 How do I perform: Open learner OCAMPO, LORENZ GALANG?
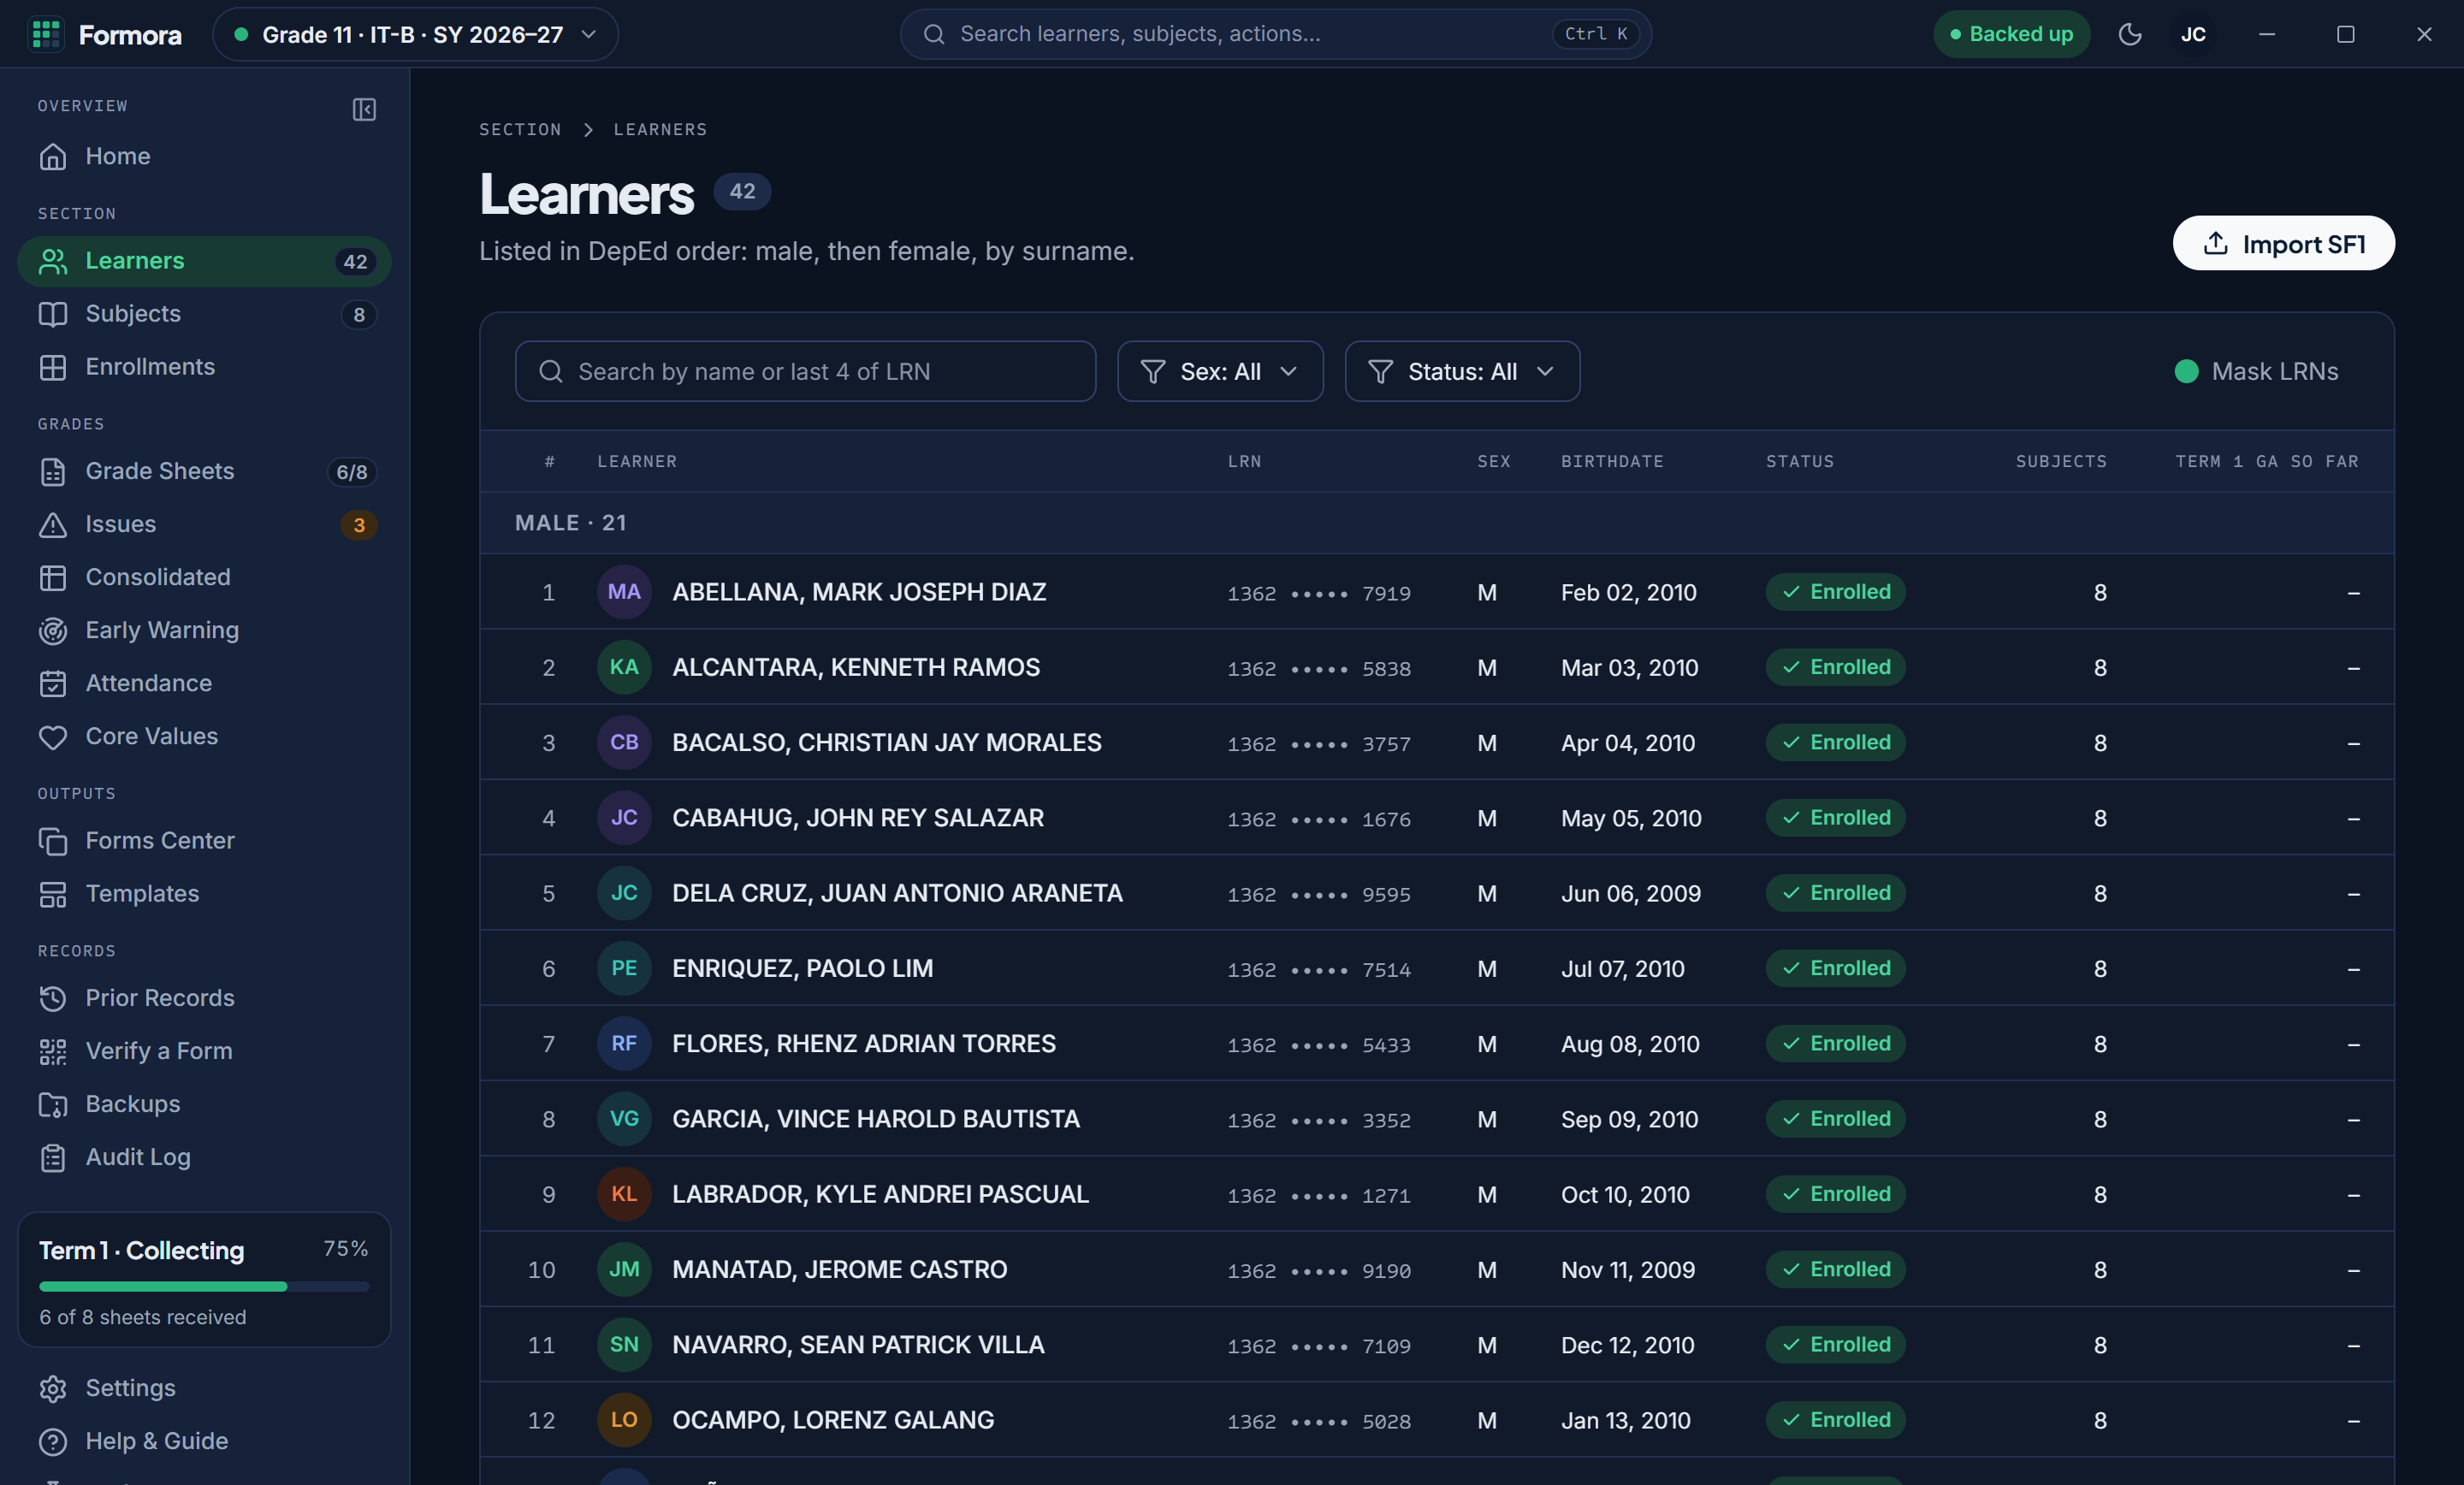(833, 1420)
